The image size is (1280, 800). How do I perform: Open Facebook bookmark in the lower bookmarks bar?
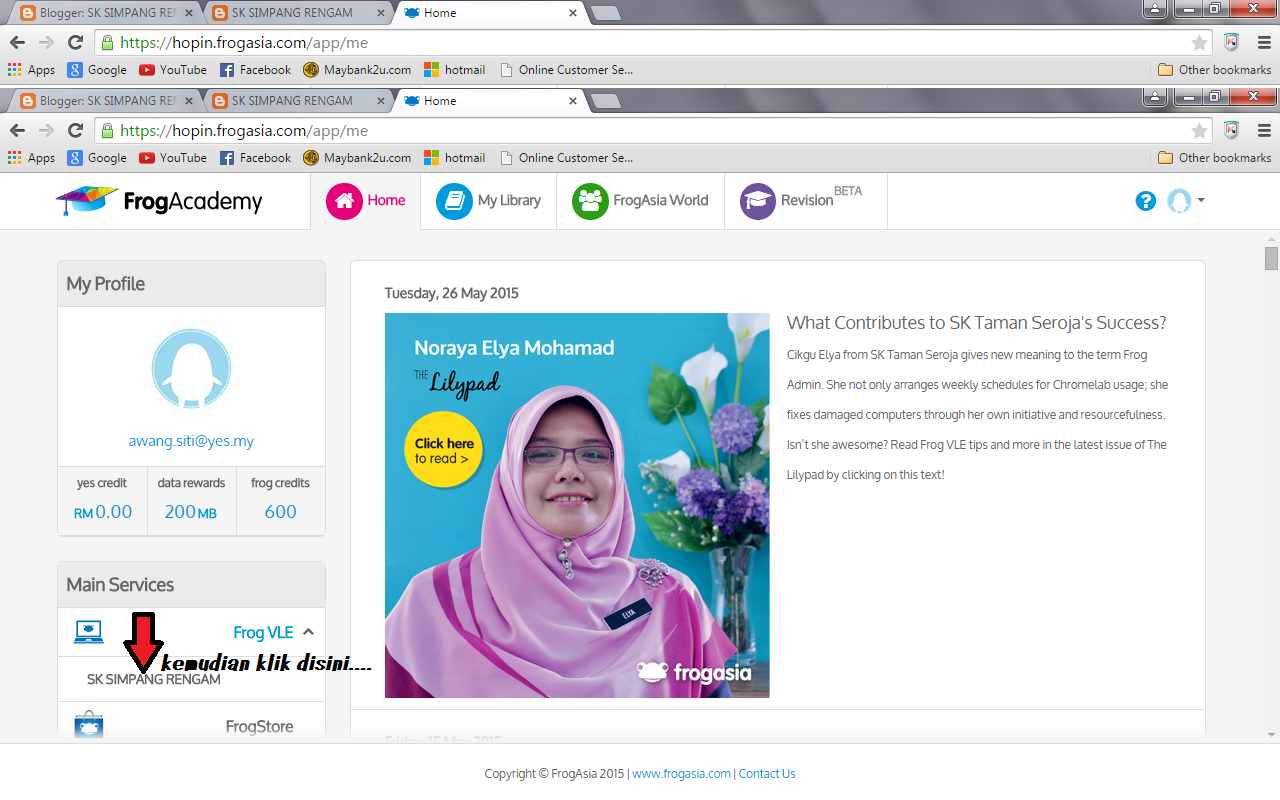click(255, 158)
